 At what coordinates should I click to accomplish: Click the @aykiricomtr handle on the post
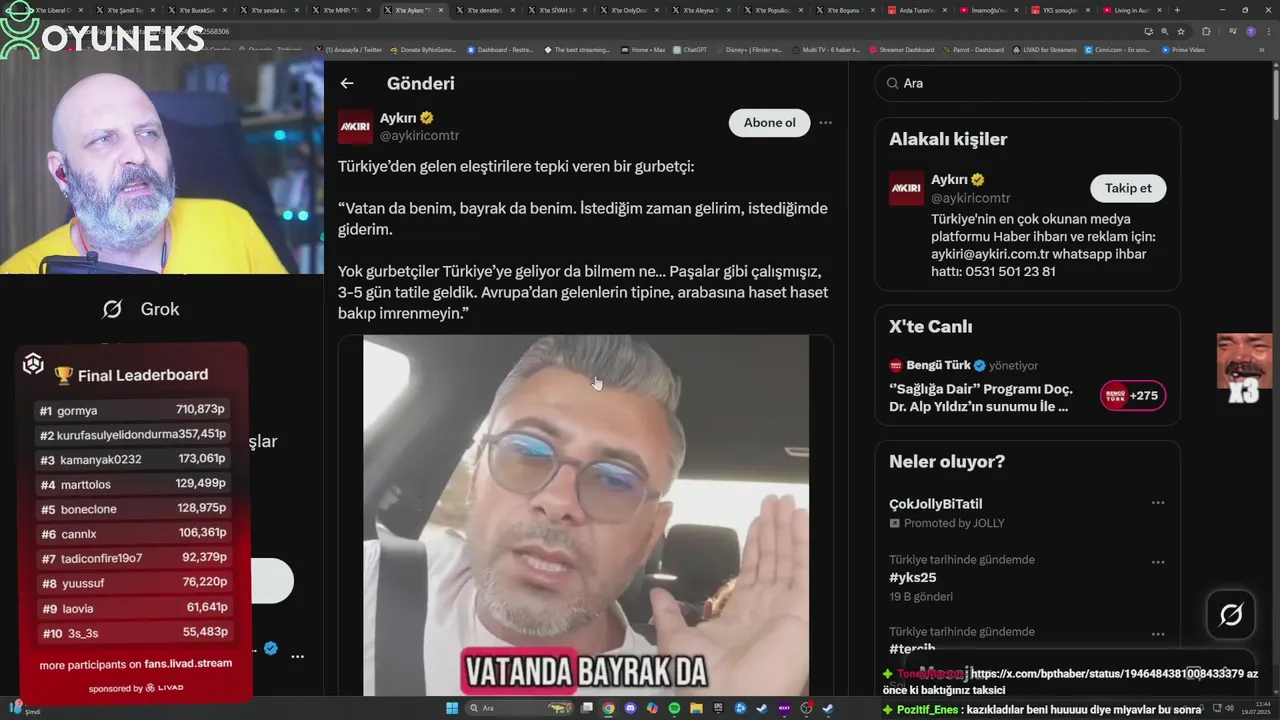419,136
